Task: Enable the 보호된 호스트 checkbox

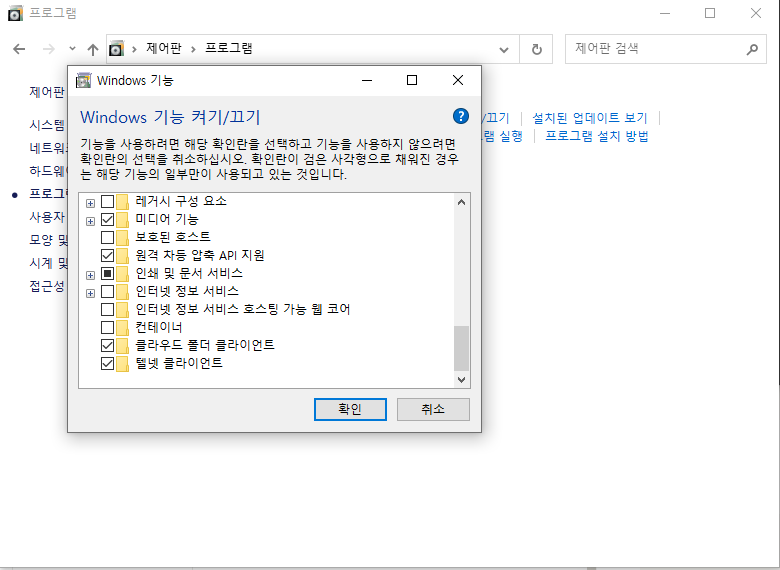Action: [x=107, y=237]
